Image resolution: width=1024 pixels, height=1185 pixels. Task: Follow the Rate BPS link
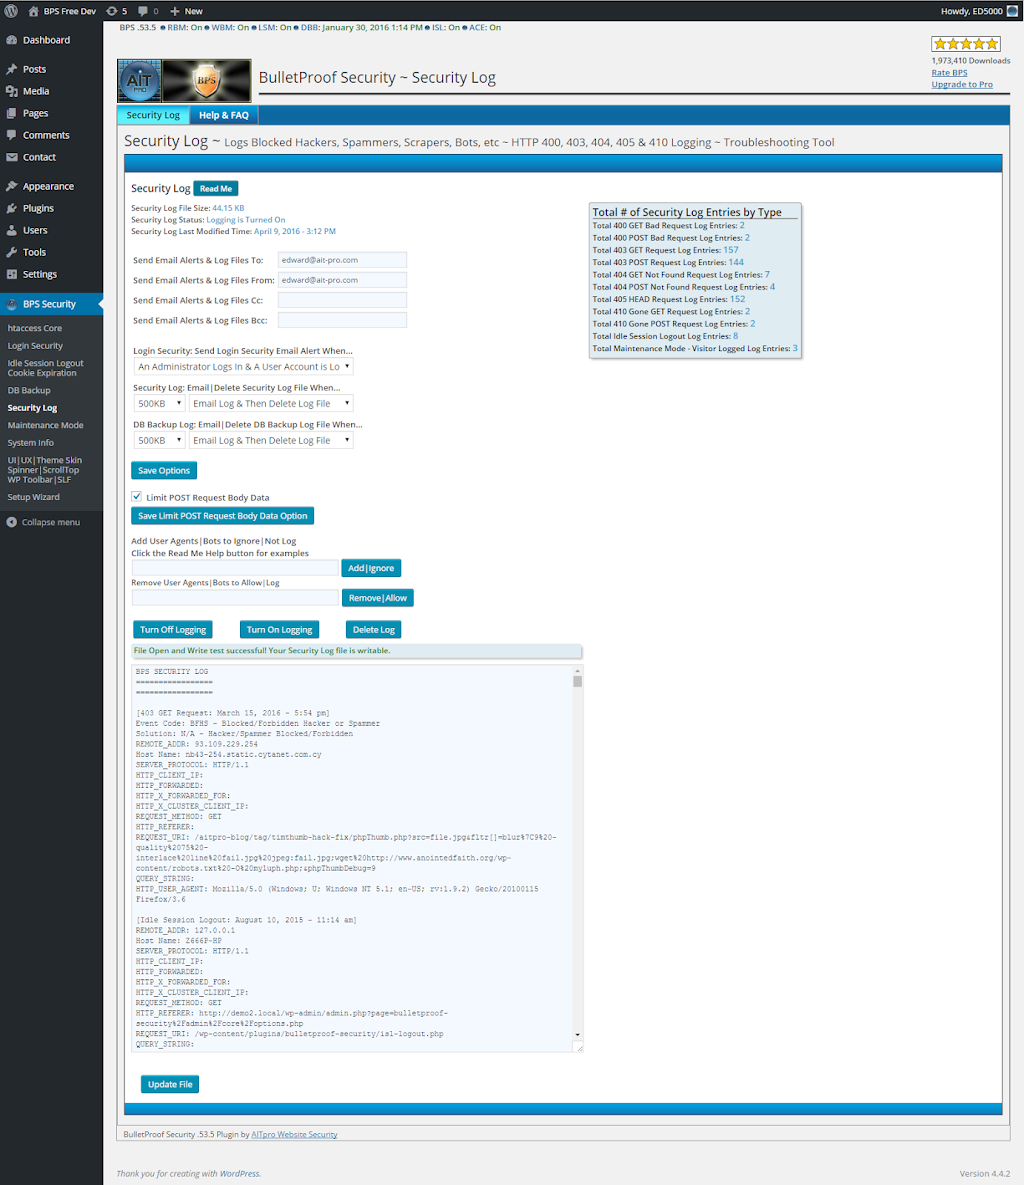[949, 73]
